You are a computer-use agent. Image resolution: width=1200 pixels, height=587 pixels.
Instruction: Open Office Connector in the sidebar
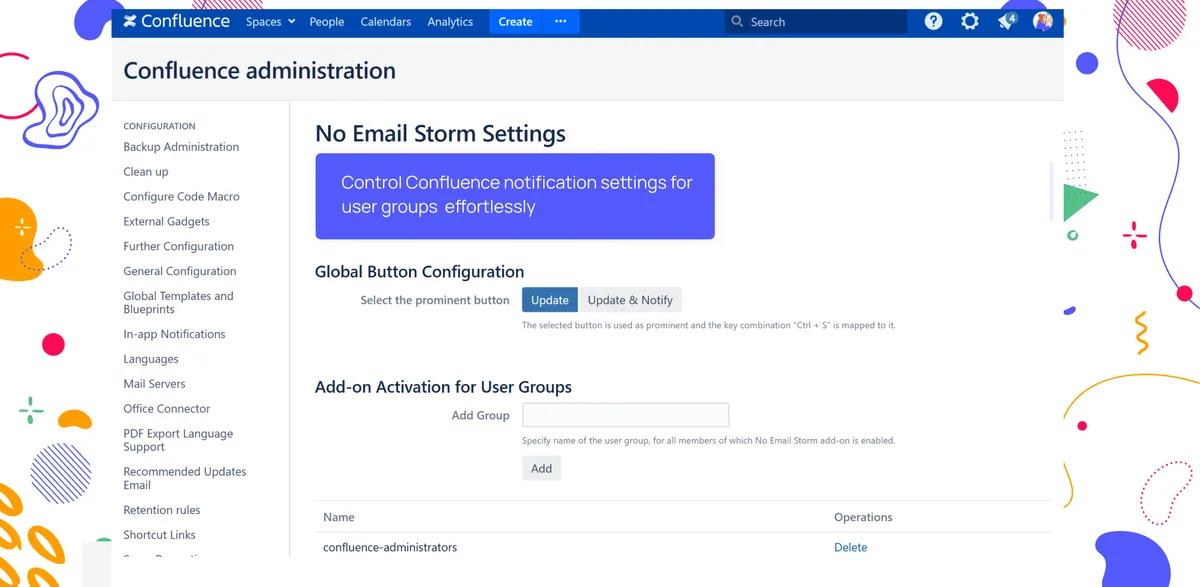tap(167, 409)
